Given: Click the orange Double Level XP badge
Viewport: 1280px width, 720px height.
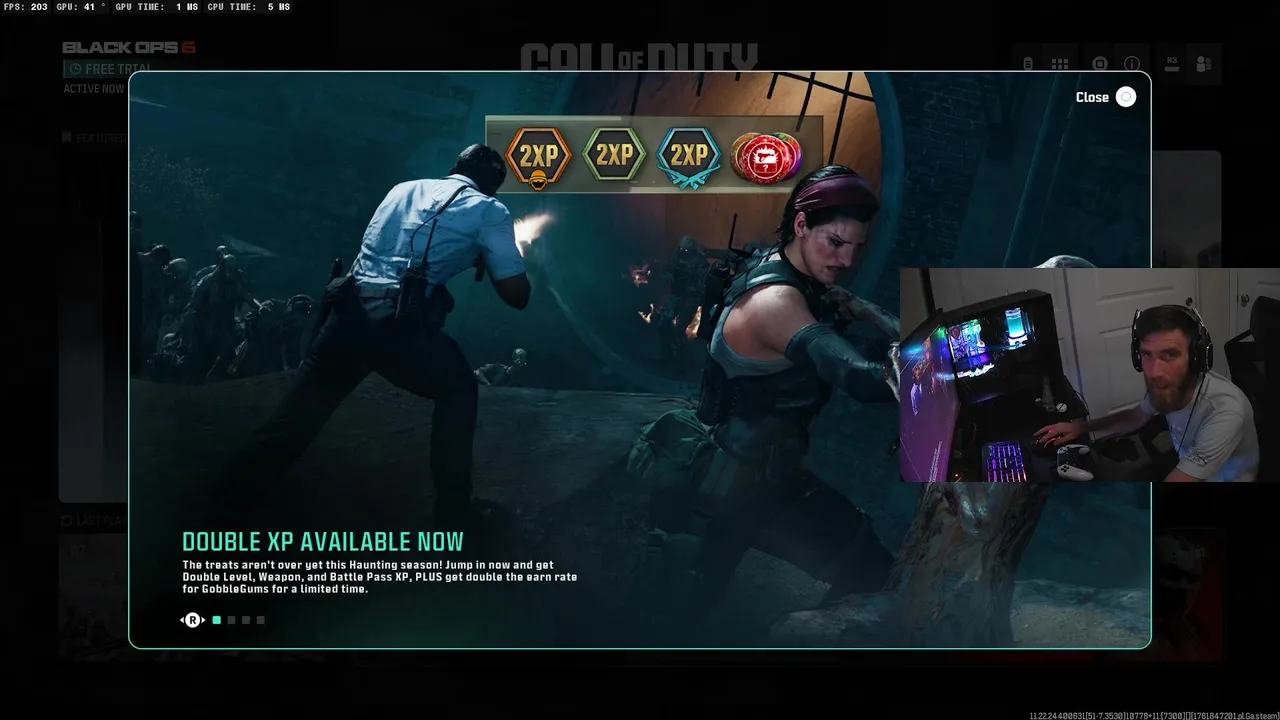Looking at the screenshot, I should point(539,157).
